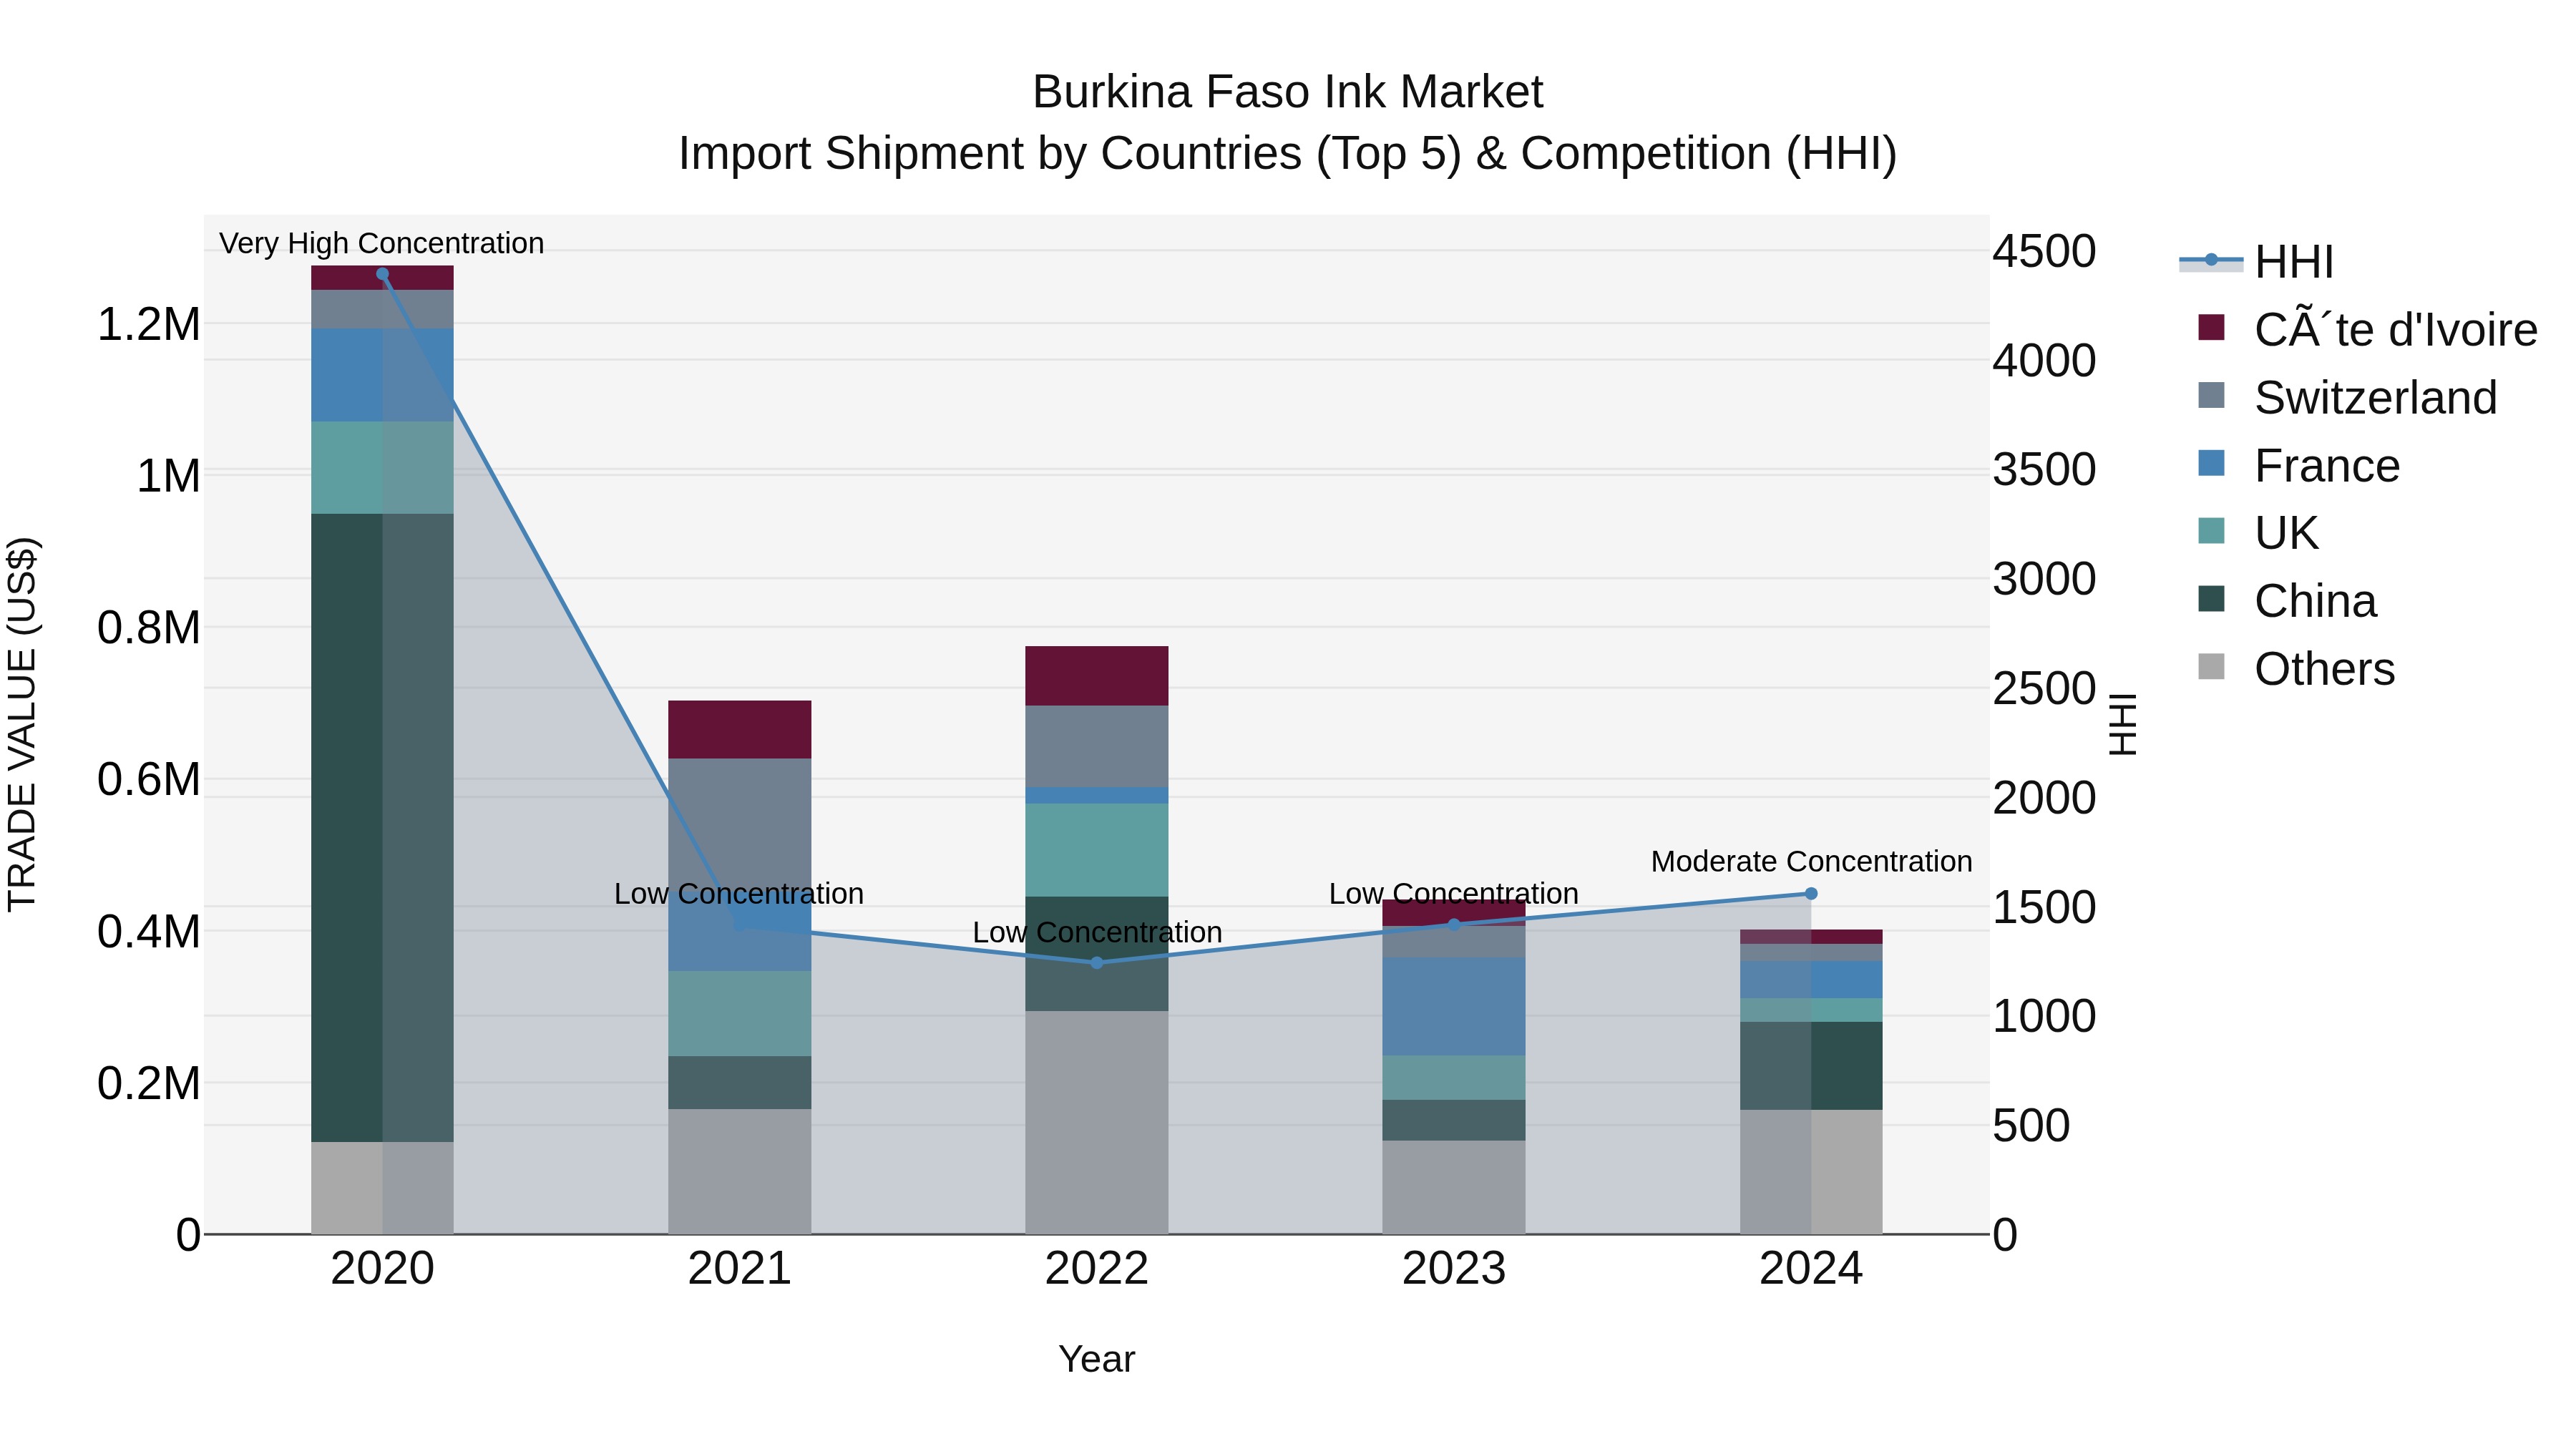Toggle the China legend entry
The height and width of the screenshot is (1449, 2576).
(x=2287, y=601)
